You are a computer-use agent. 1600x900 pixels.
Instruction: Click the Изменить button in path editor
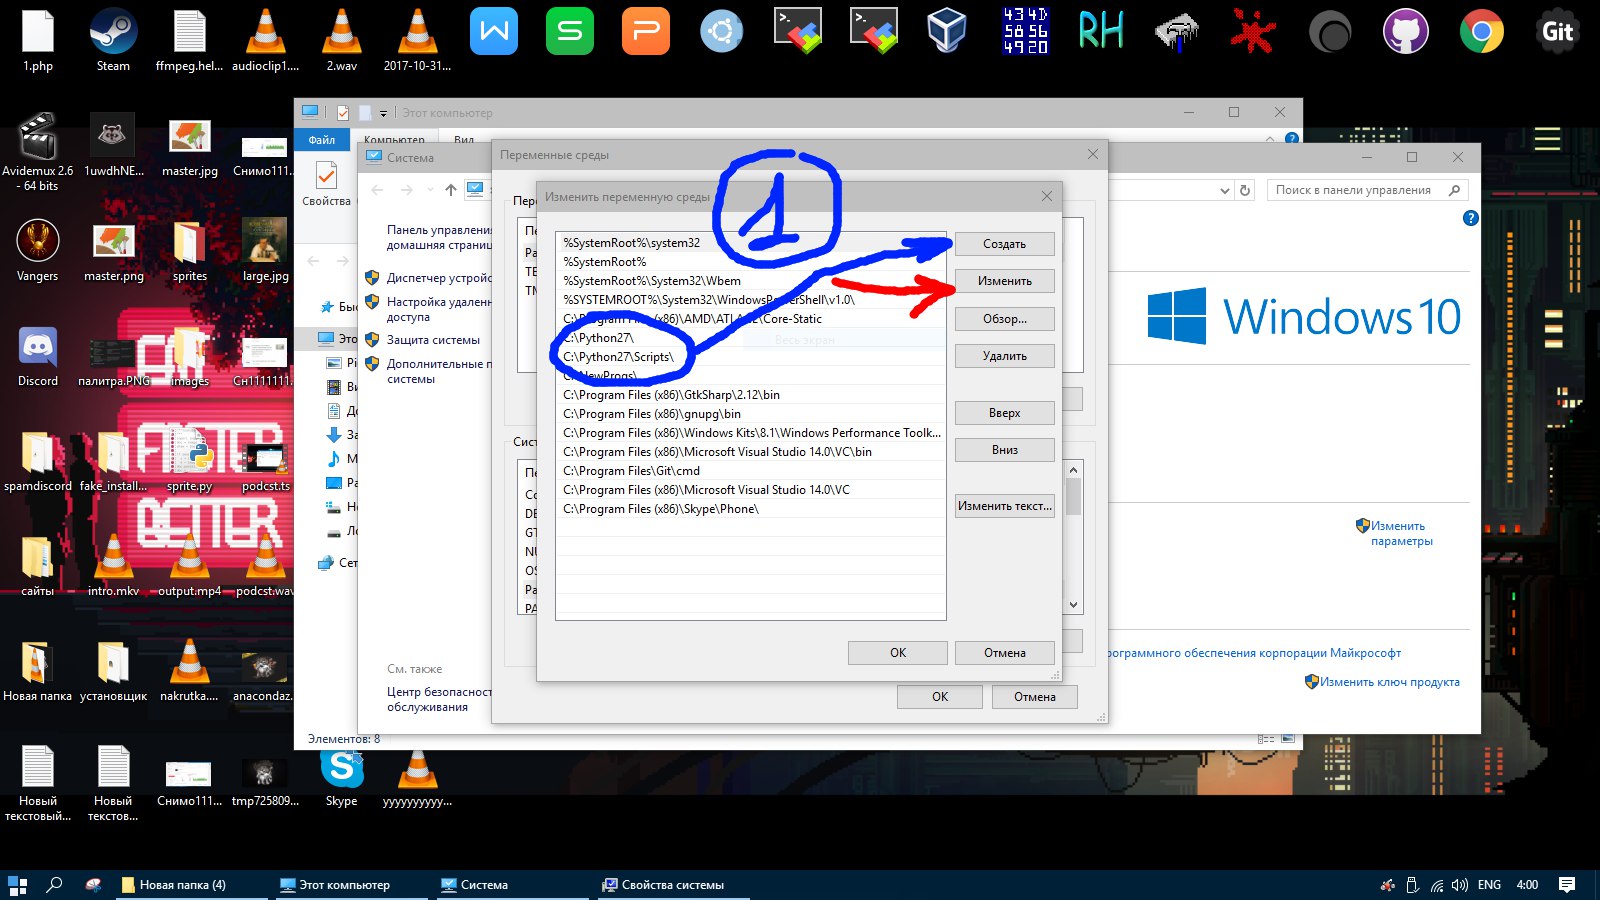pos(1004,281)
